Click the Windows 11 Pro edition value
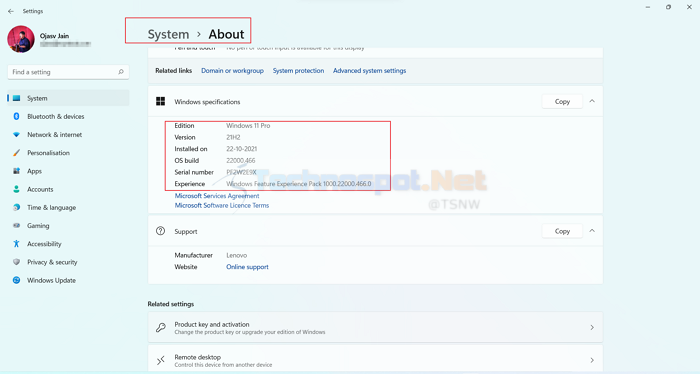Screen dimensions: 700x374 (248, 126)
